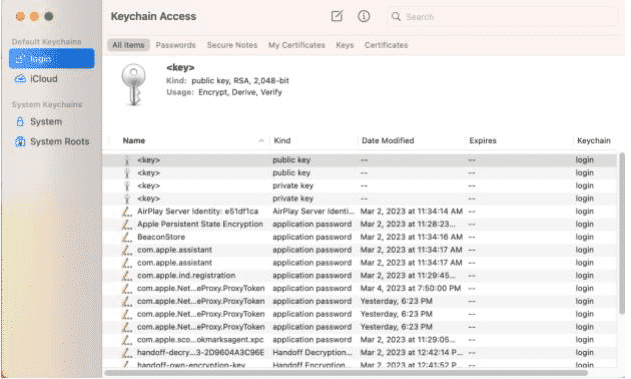Select the Apple Persistent State Encryption row
The image size is (631, 379).
click(x=359, y=224)
